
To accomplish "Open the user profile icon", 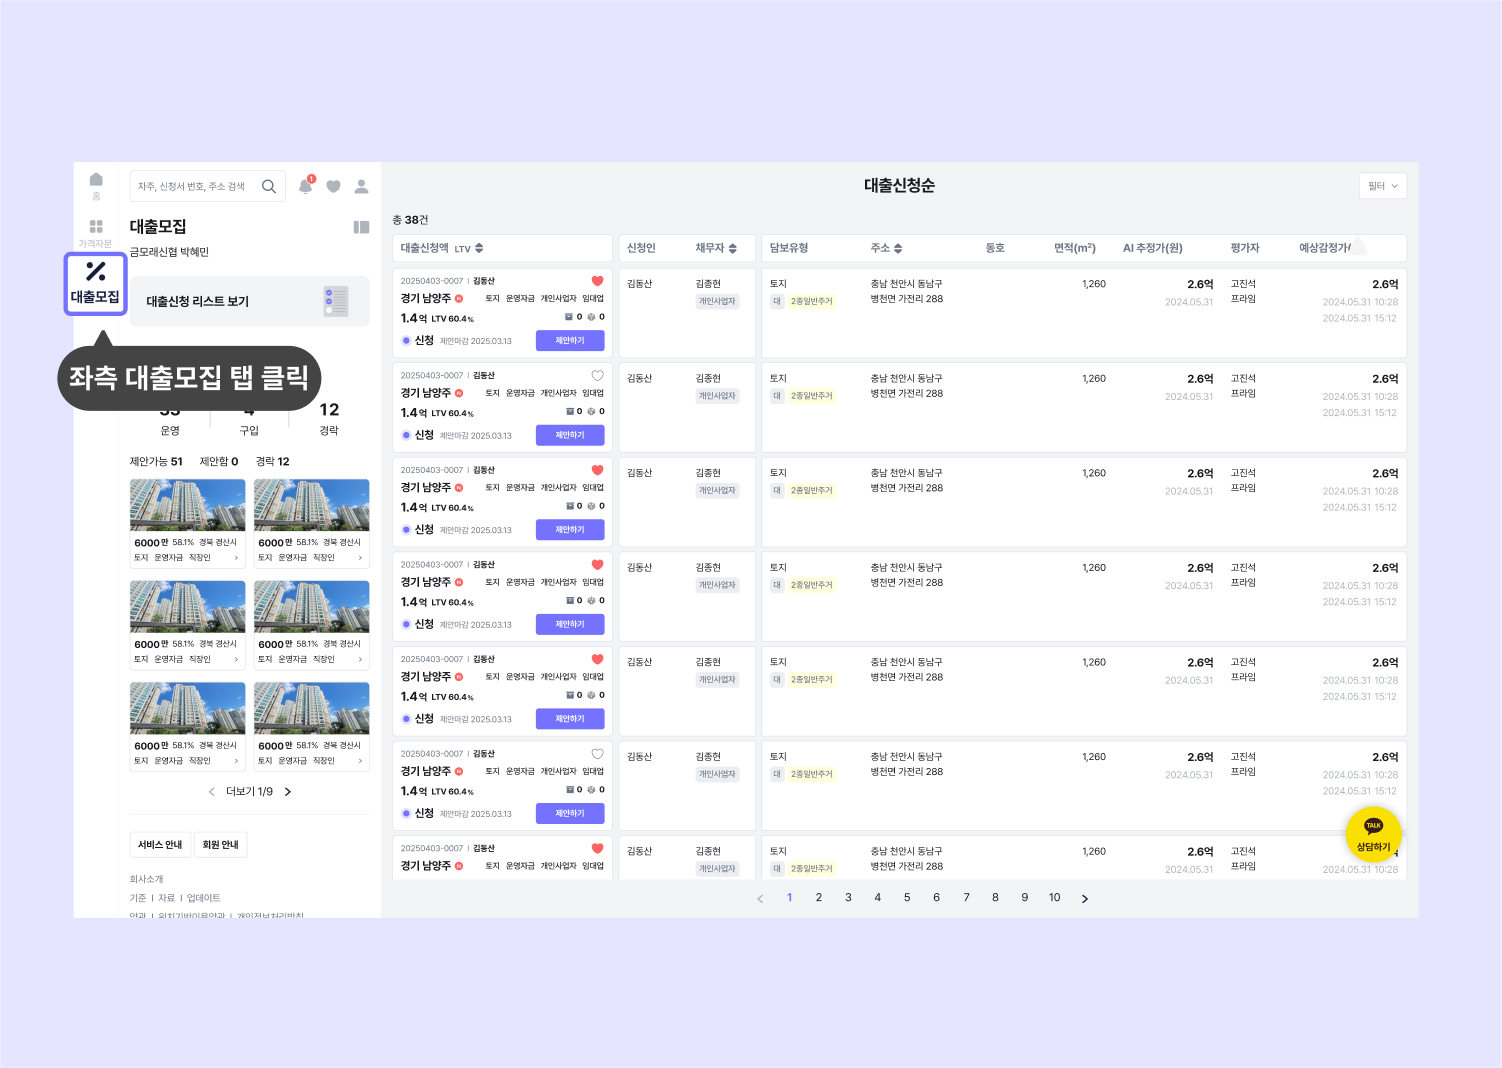I will tap(362, 186).
